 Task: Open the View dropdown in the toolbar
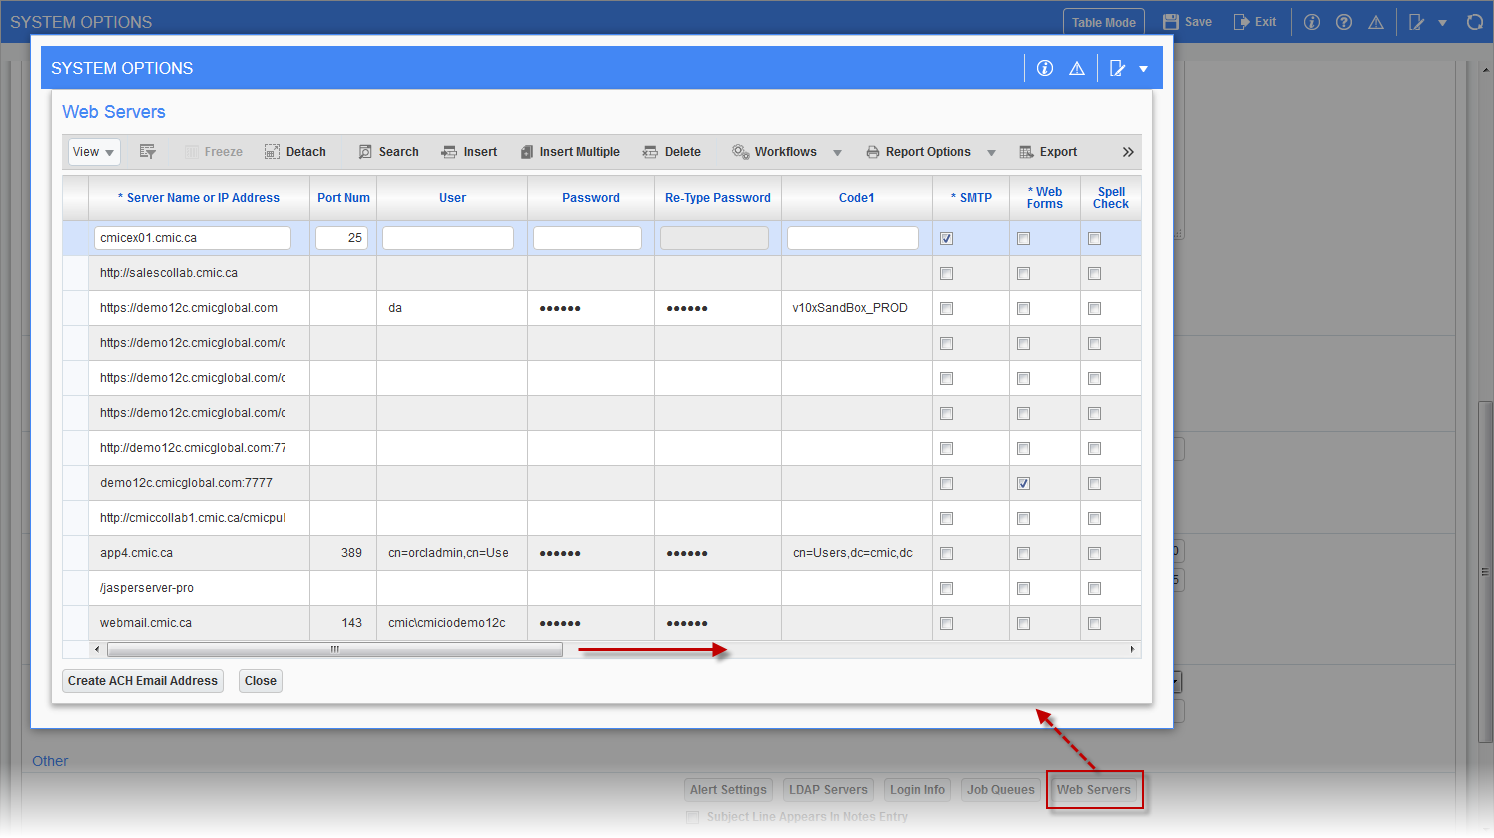click(94, 152)
